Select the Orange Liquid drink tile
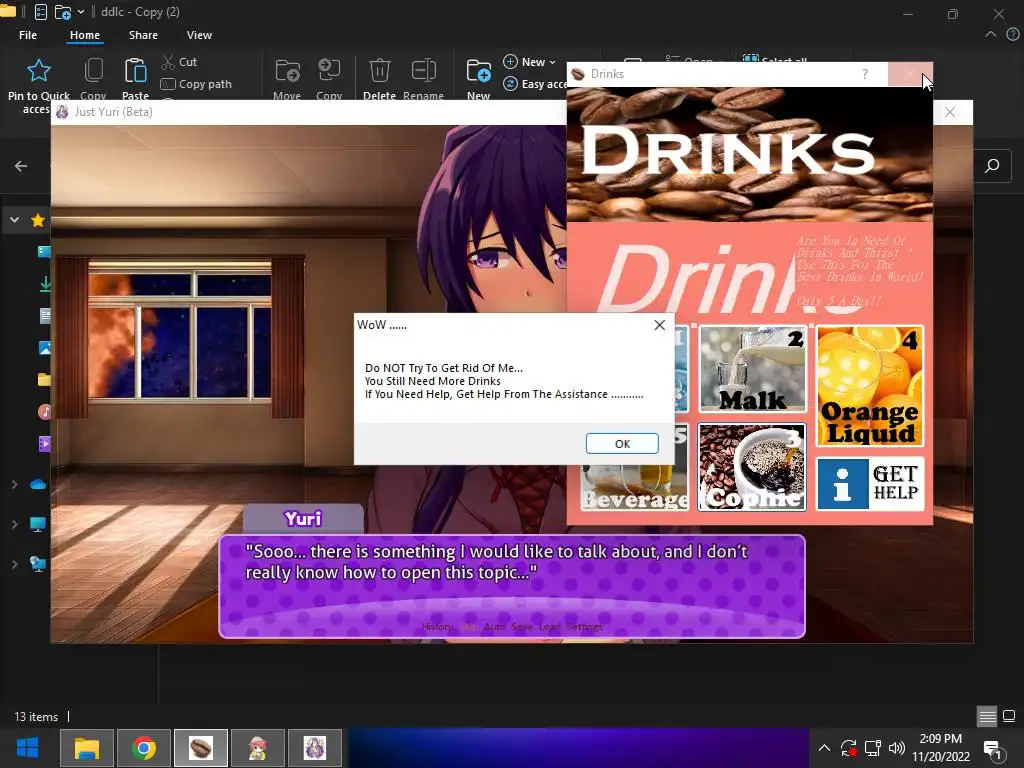This screenshot has width=1024, height=768. click(870, 386)
